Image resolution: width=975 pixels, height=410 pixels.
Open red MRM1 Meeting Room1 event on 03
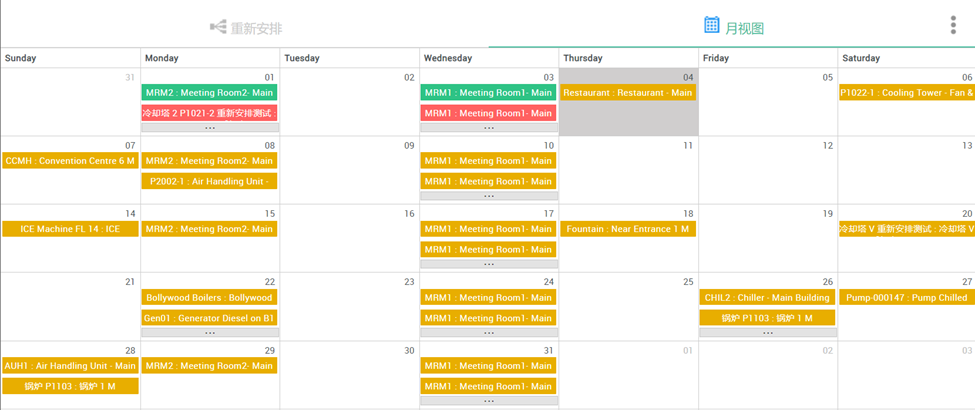[488, 113]
